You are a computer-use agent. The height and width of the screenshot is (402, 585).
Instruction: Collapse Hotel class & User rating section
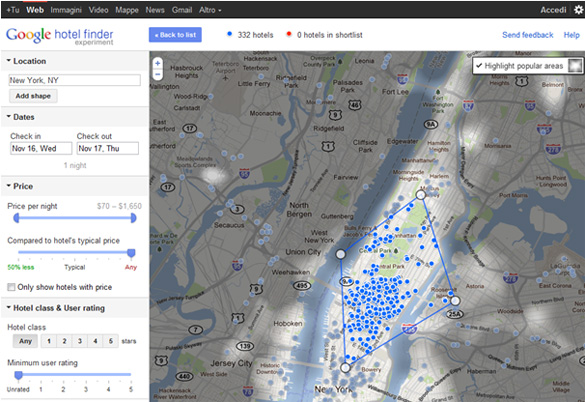56,308
